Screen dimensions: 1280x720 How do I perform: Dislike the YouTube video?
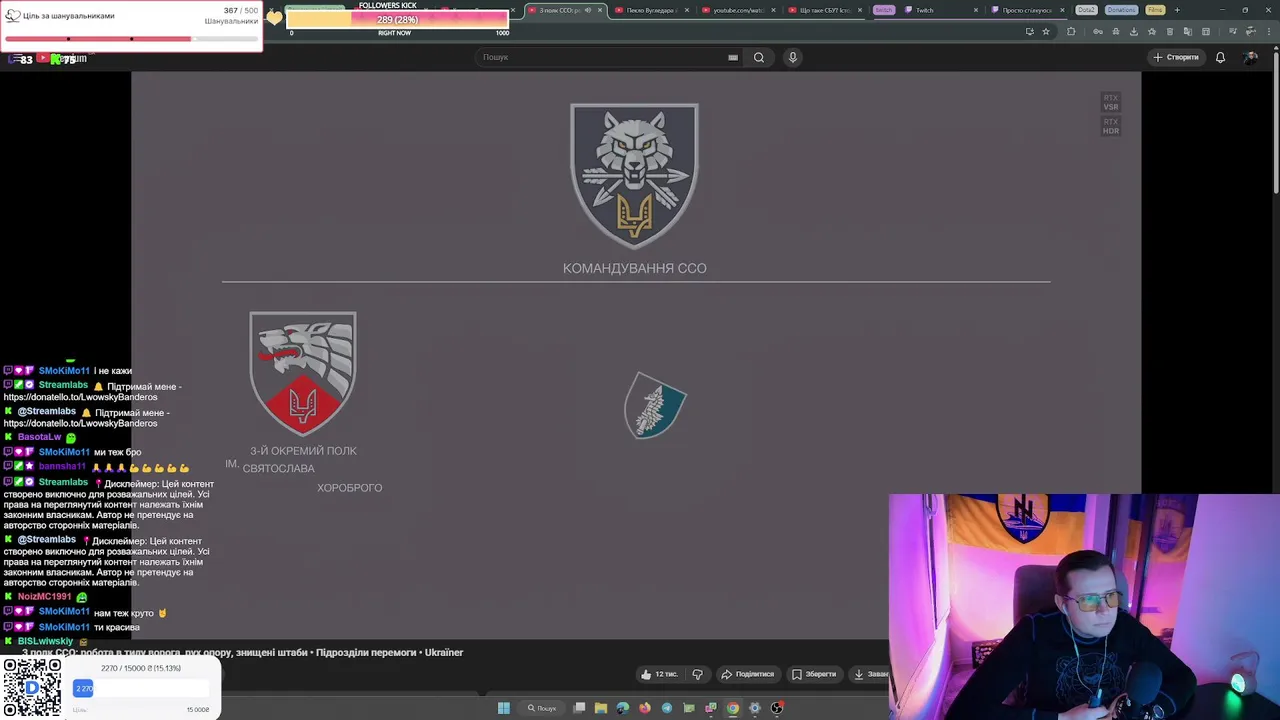pos(697,674)
